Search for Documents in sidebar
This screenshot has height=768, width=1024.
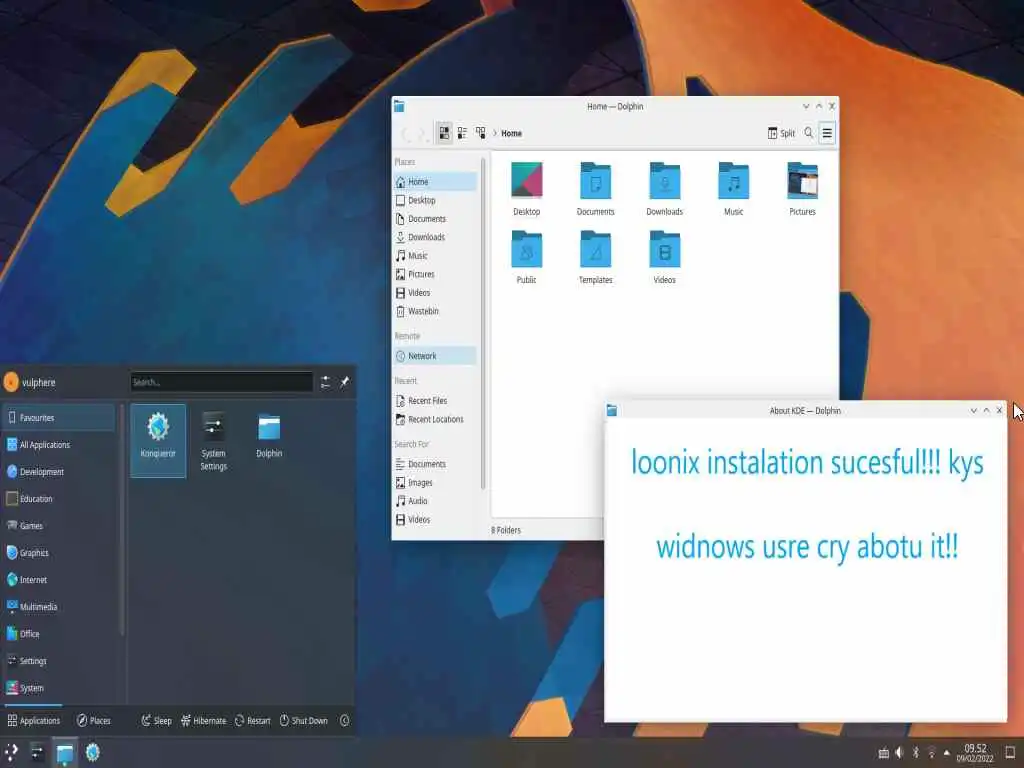(x=436, y=464)
